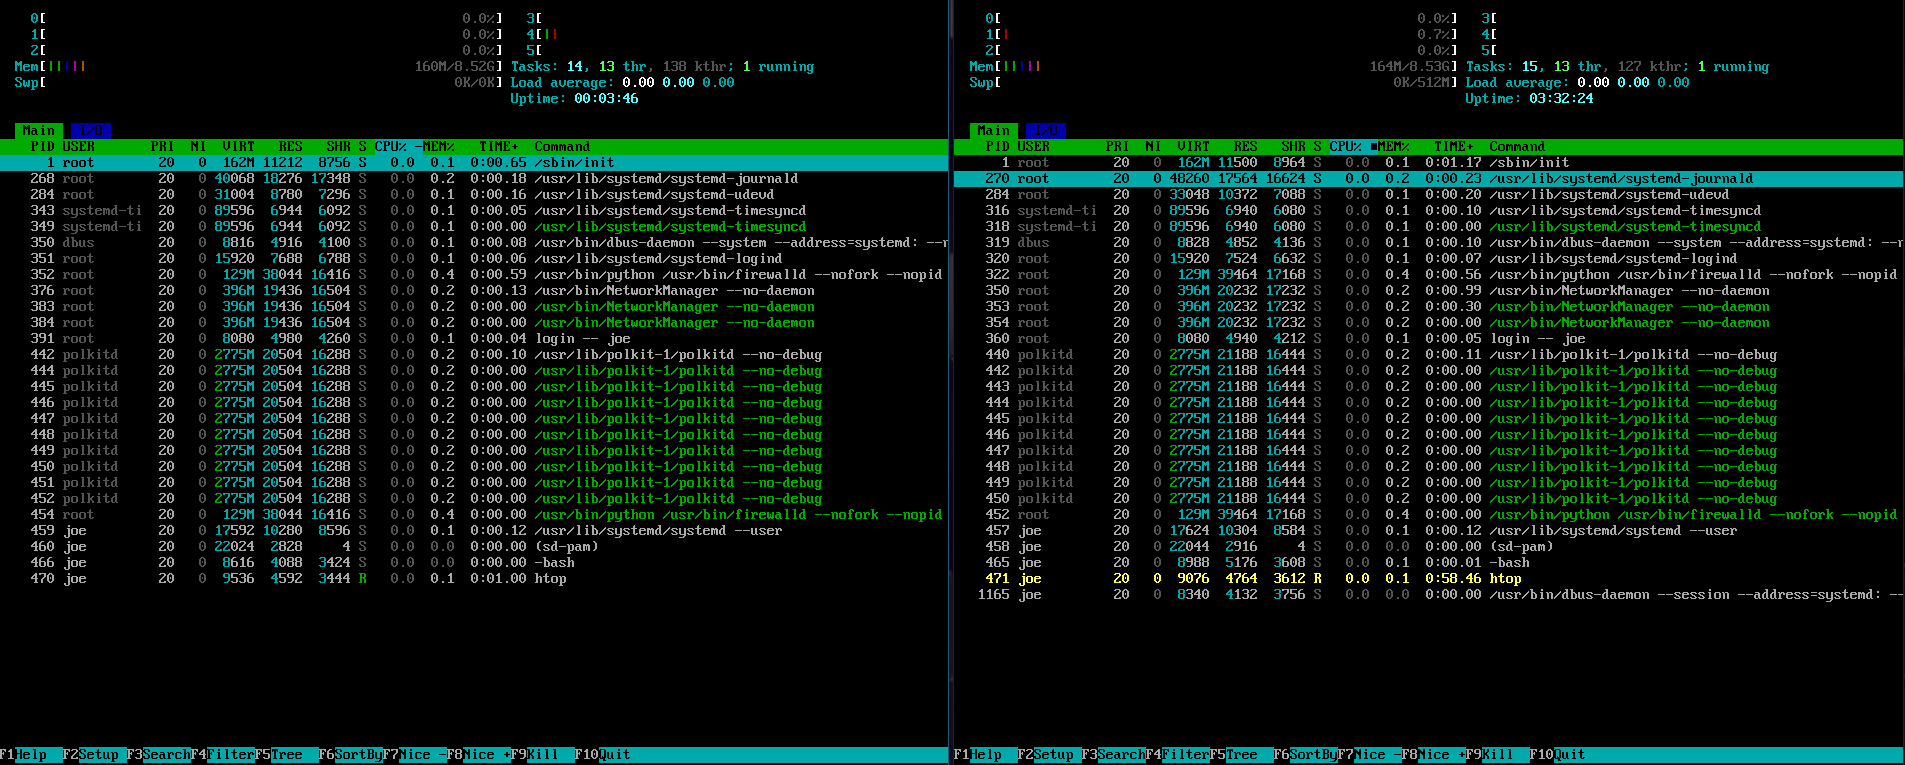Sort by PID column in right htop
The image size is (1905, 765).
(998, 147)
